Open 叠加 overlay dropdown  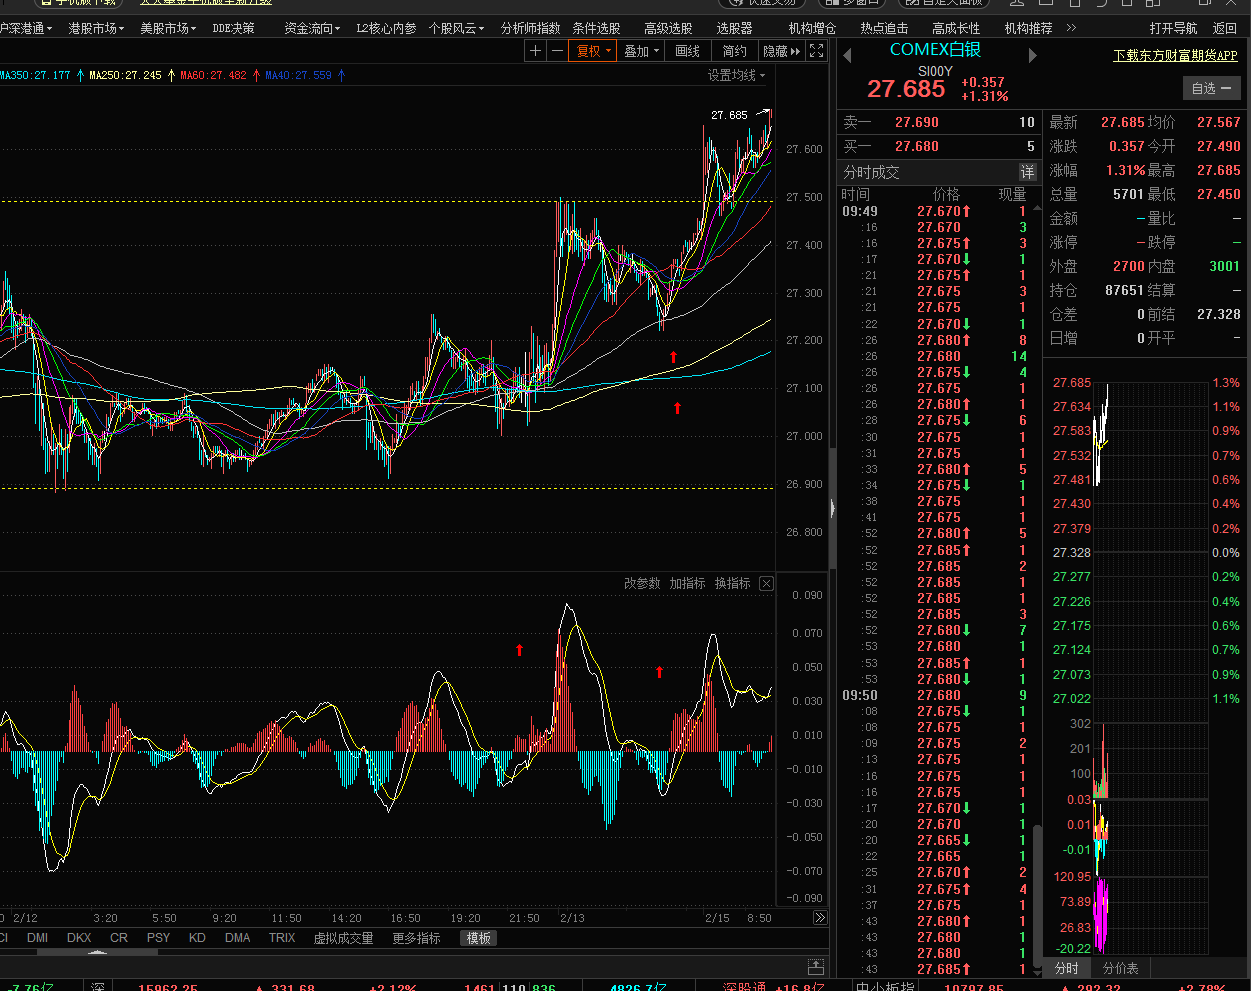tap(642, 51)
